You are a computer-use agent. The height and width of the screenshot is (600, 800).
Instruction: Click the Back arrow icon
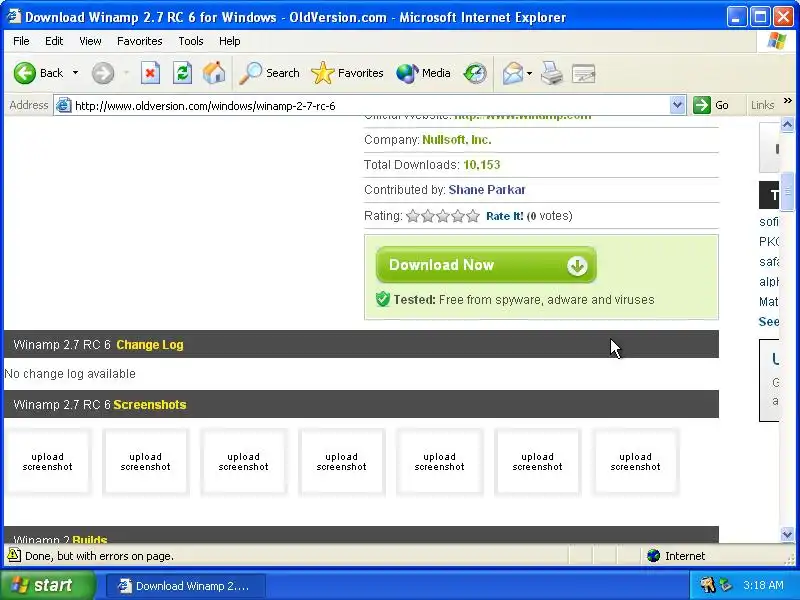[24, 73]
